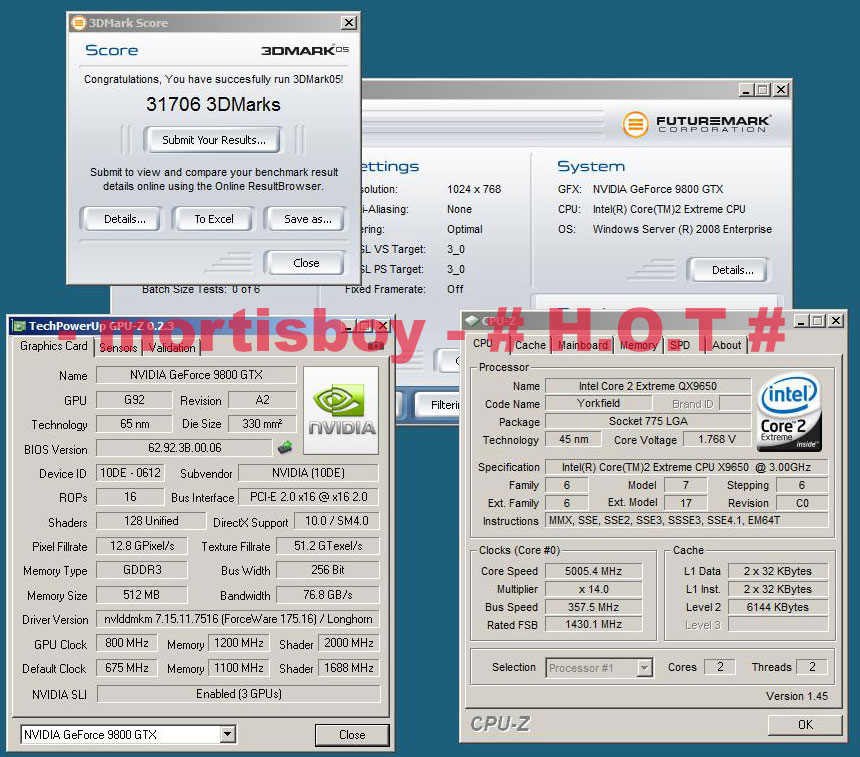The image size is (860, 757).
Task: Click the Shaders 128 Unified field
Action: (151, 521)
